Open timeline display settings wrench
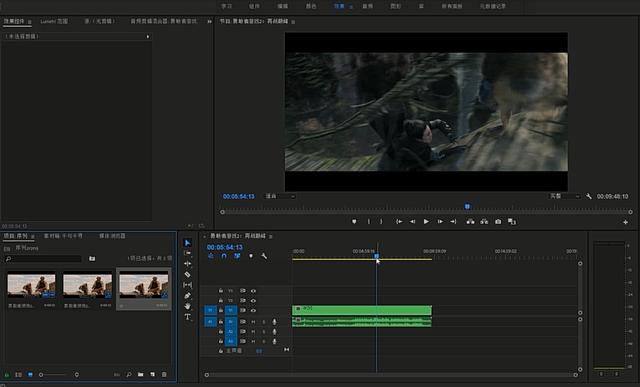This screenshot has height=387, width=640. point(264,256)
